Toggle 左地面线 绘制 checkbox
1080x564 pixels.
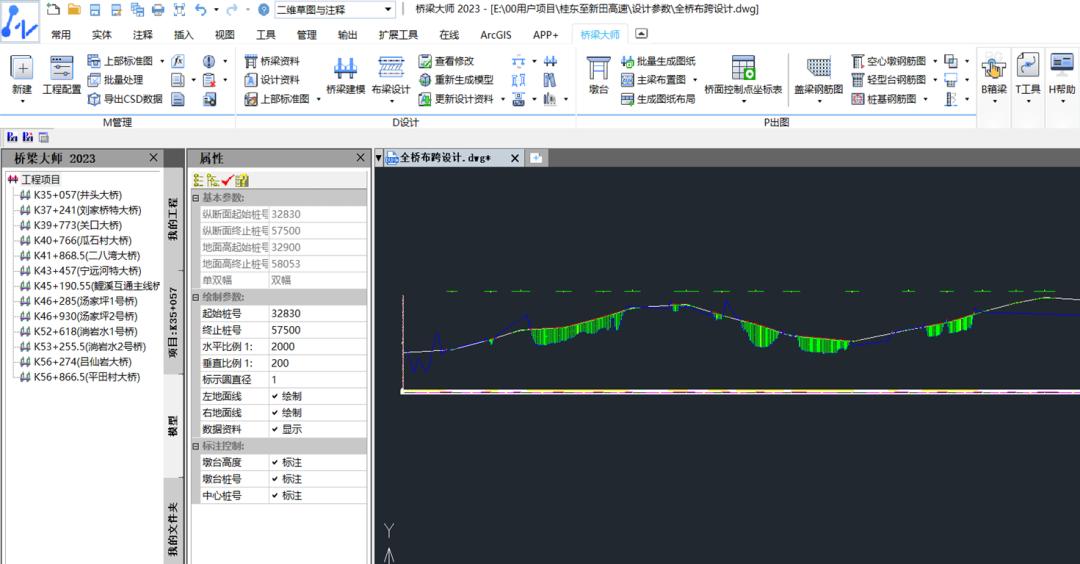point(275,396)
